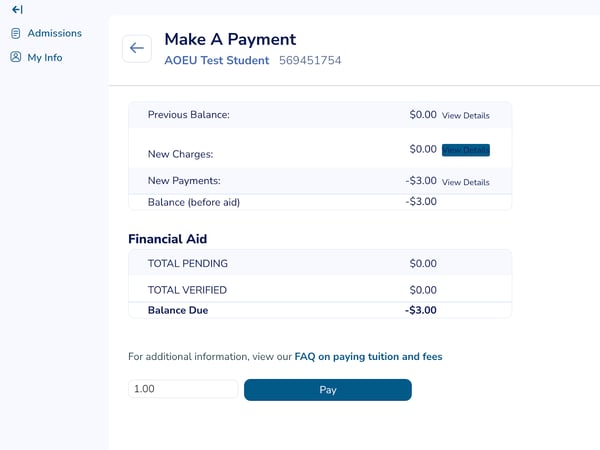Click the TOTAL PENDING row

[x=320, y=263]
